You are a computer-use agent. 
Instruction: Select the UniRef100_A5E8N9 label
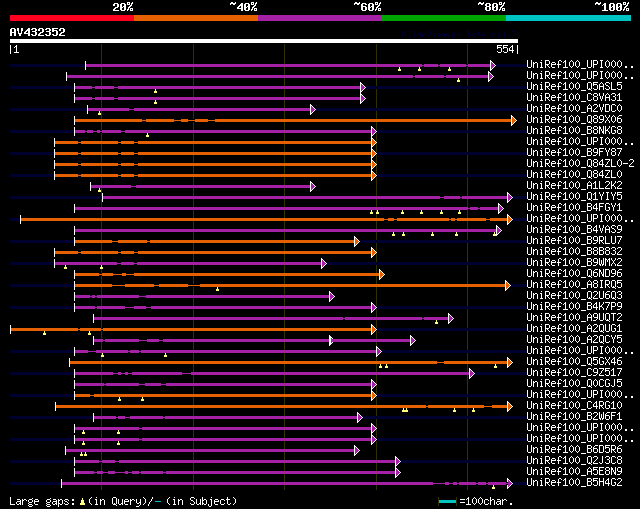(x=574, y=472)
